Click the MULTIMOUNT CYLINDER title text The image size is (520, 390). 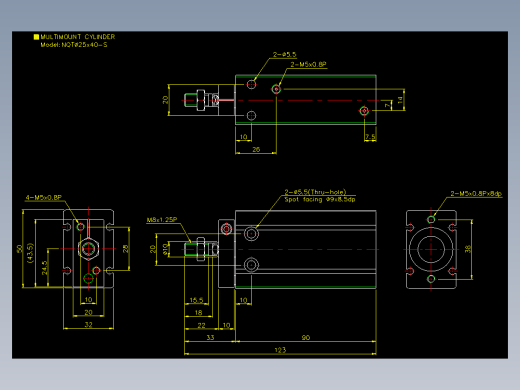(78, 37)
